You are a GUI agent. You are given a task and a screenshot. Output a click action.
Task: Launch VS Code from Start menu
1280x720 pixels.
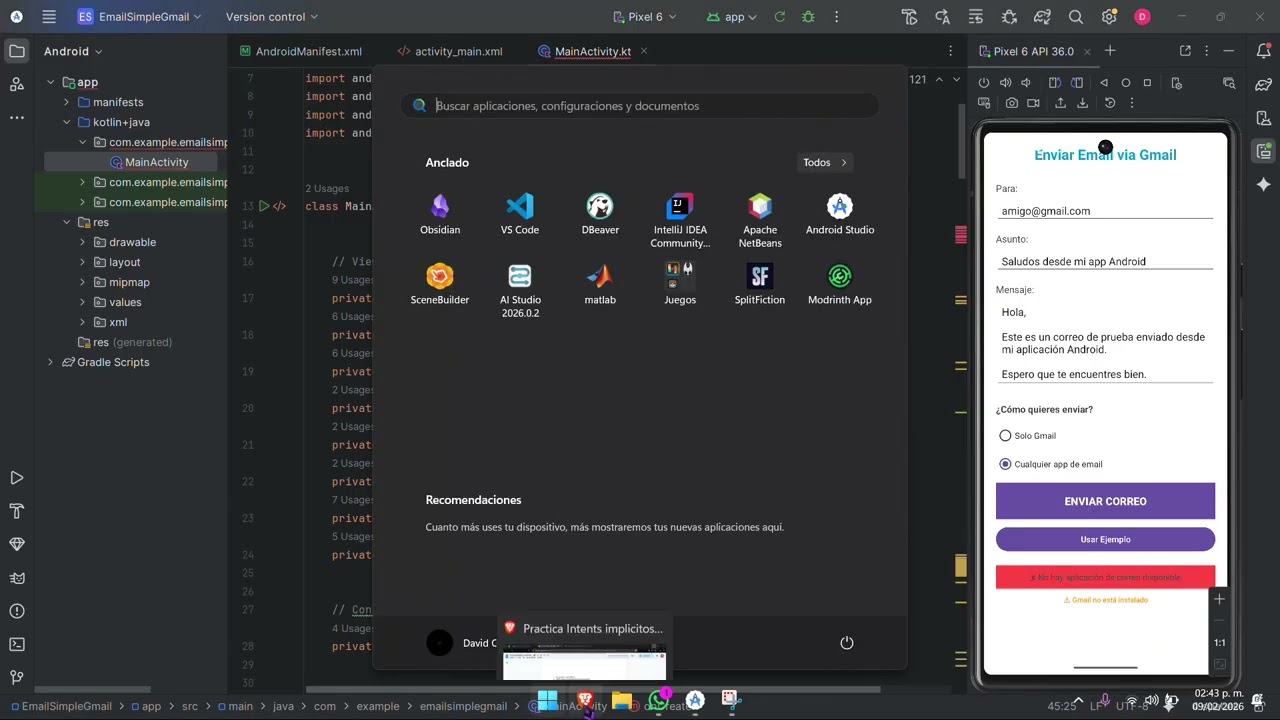click(x=520, y=214)
